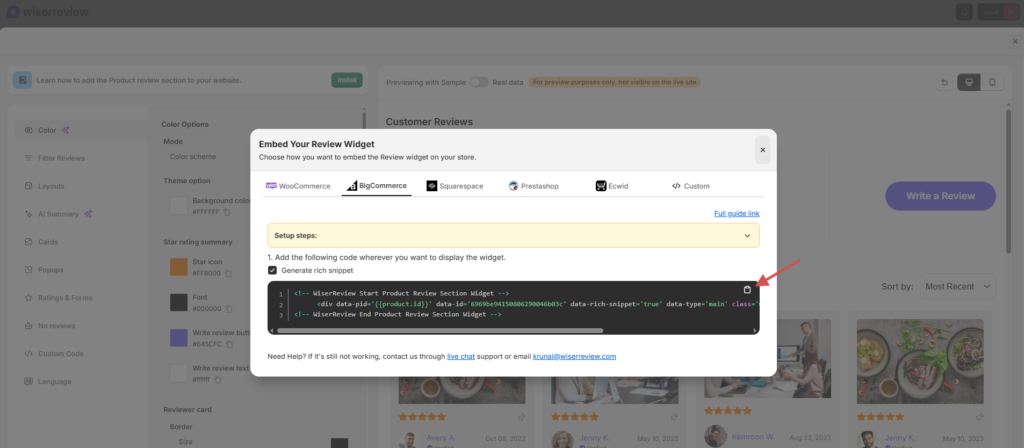The width and height of the screenshot is (1024, 448).
Task: Switch to mobile preview icon
Action: click(992, 82)
